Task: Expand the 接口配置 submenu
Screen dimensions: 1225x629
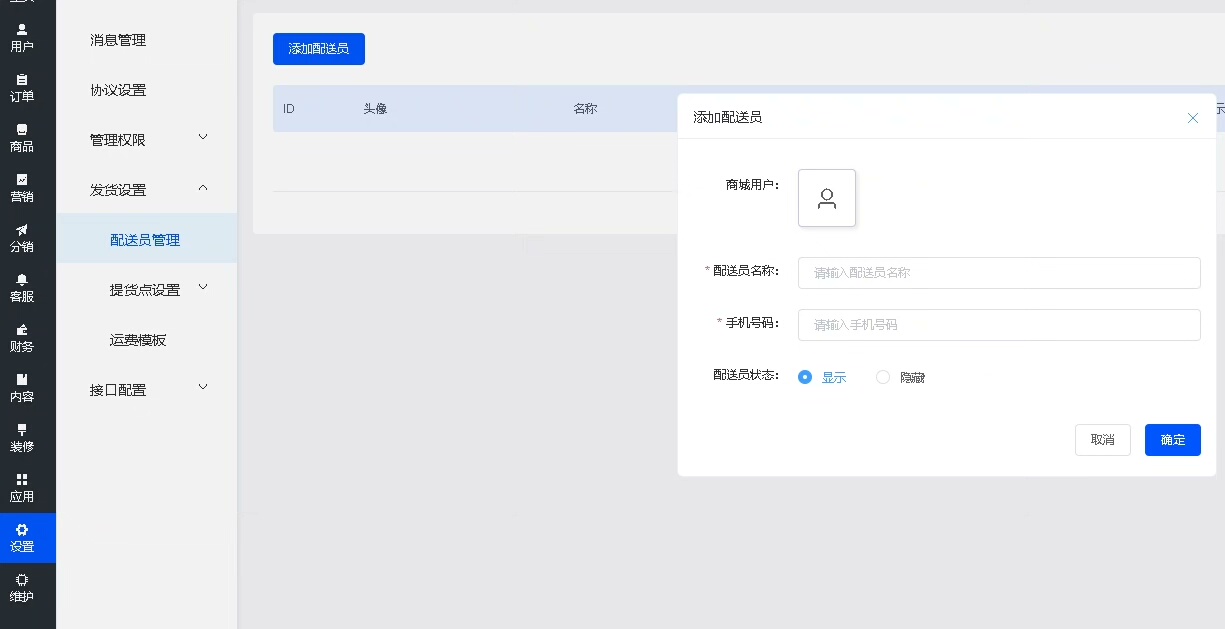Action: (147, 390)
